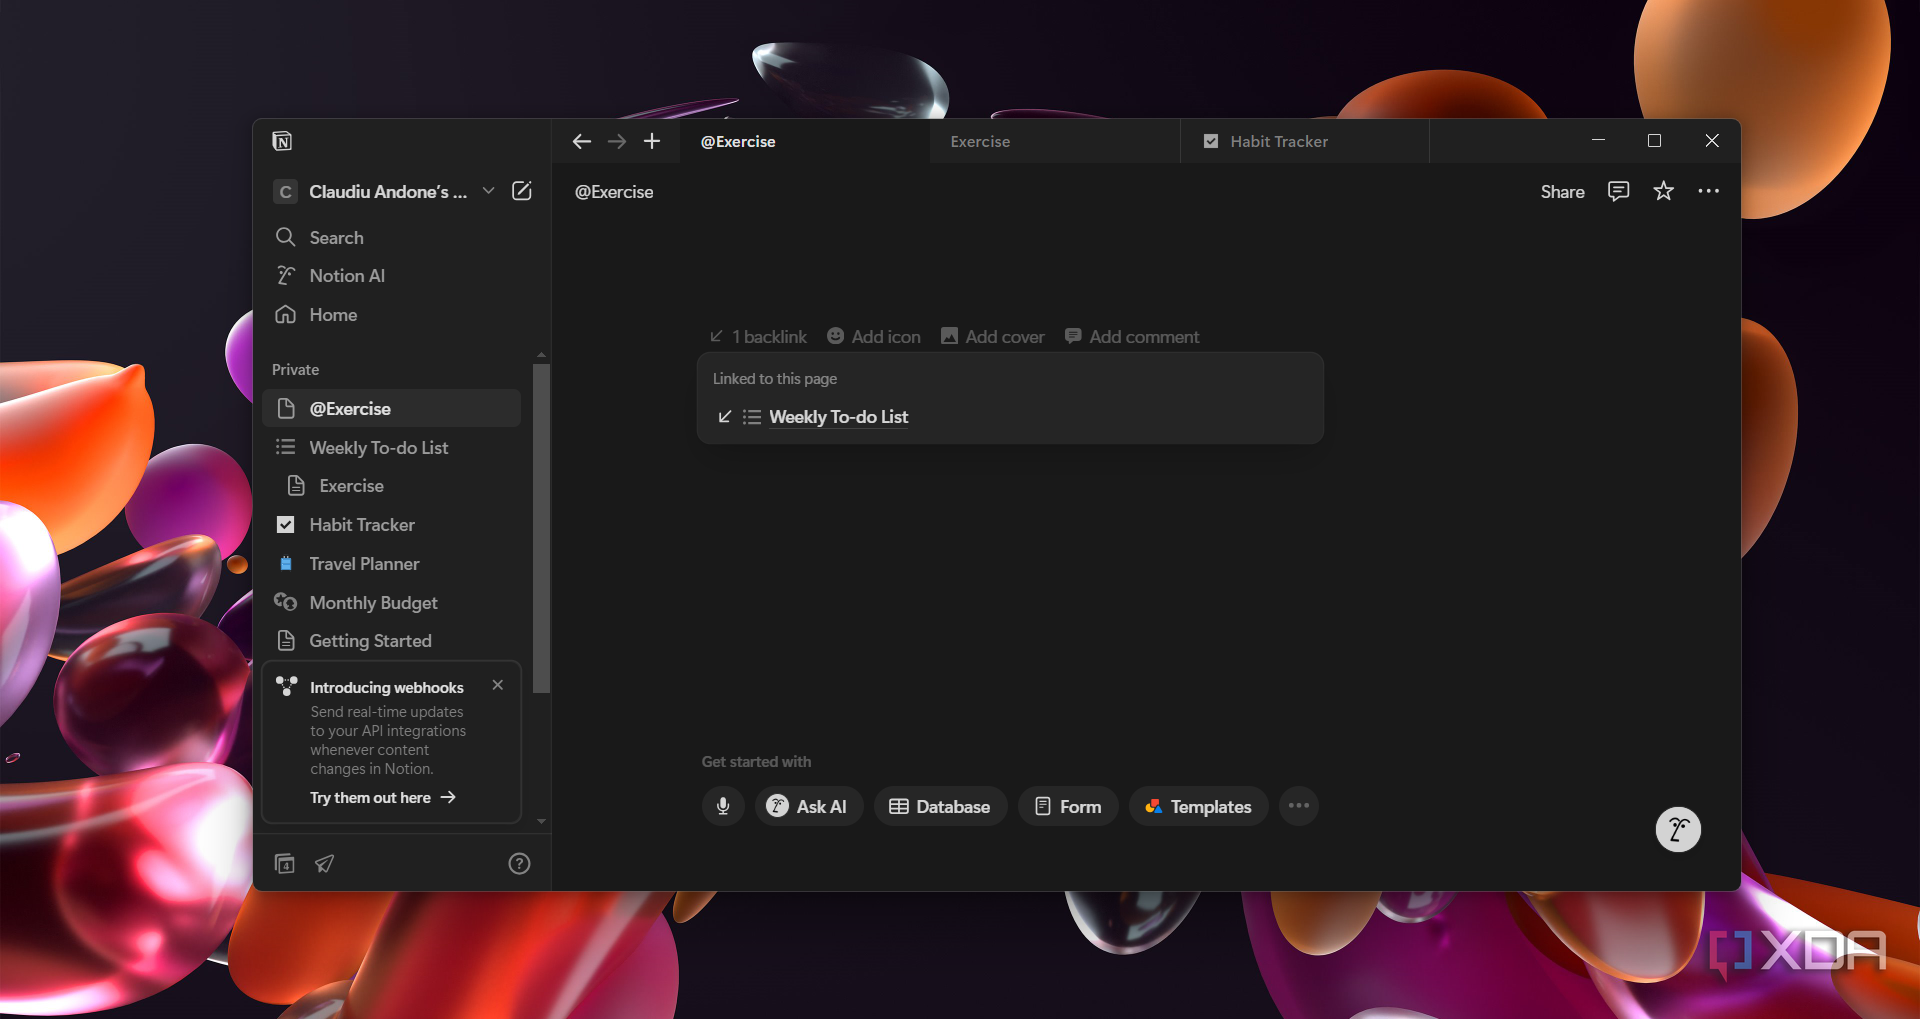Click Add comment above the page
Image resolution: width=1920 pixels, height=1019 pixels.
(x=1132, y=337)
